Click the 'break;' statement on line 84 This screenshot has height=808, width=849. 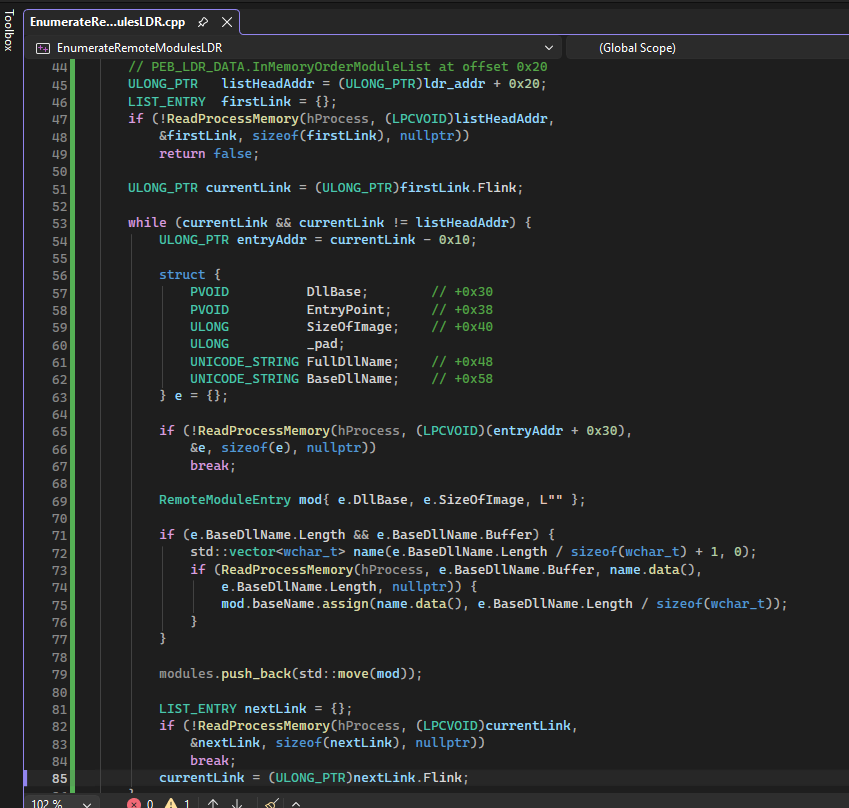tap(213, 760)
